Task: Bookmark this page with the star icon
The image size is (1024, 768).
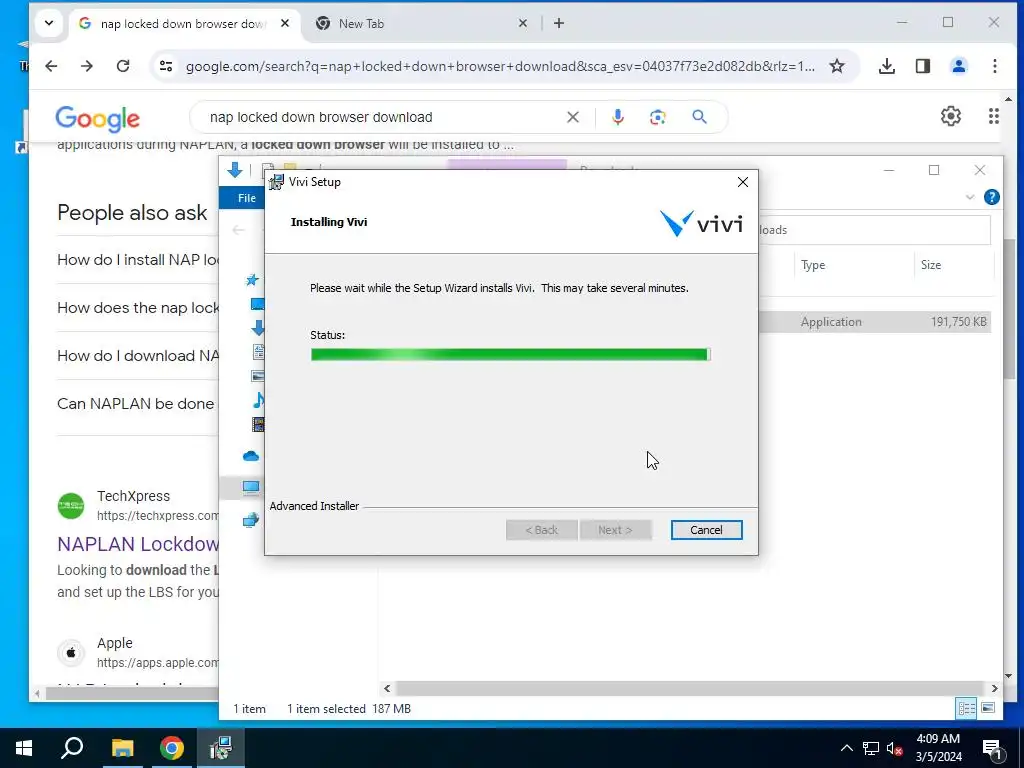Action: pos(837,66)
